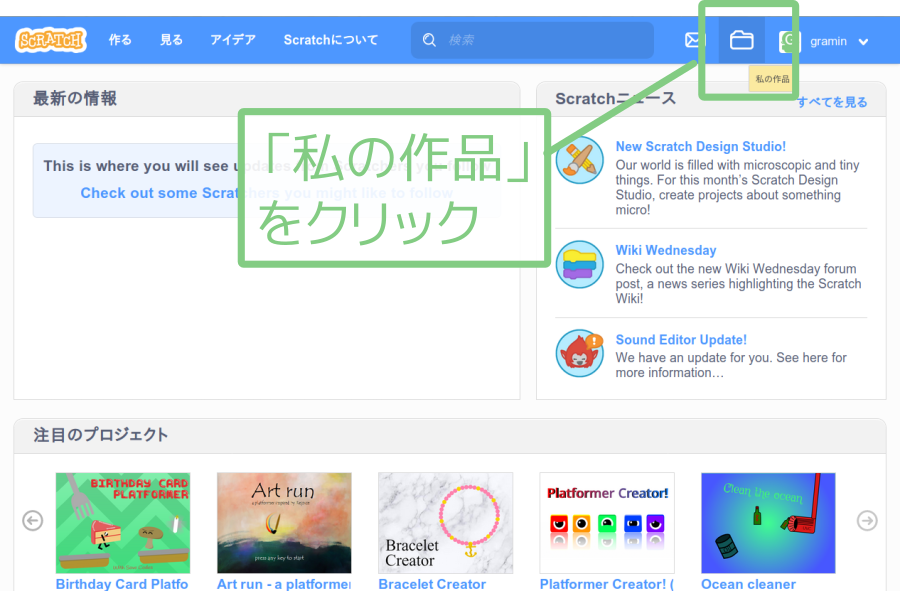900x591 pixels.
Task: Click the Scratch logo
Action: tap(51, 40)
